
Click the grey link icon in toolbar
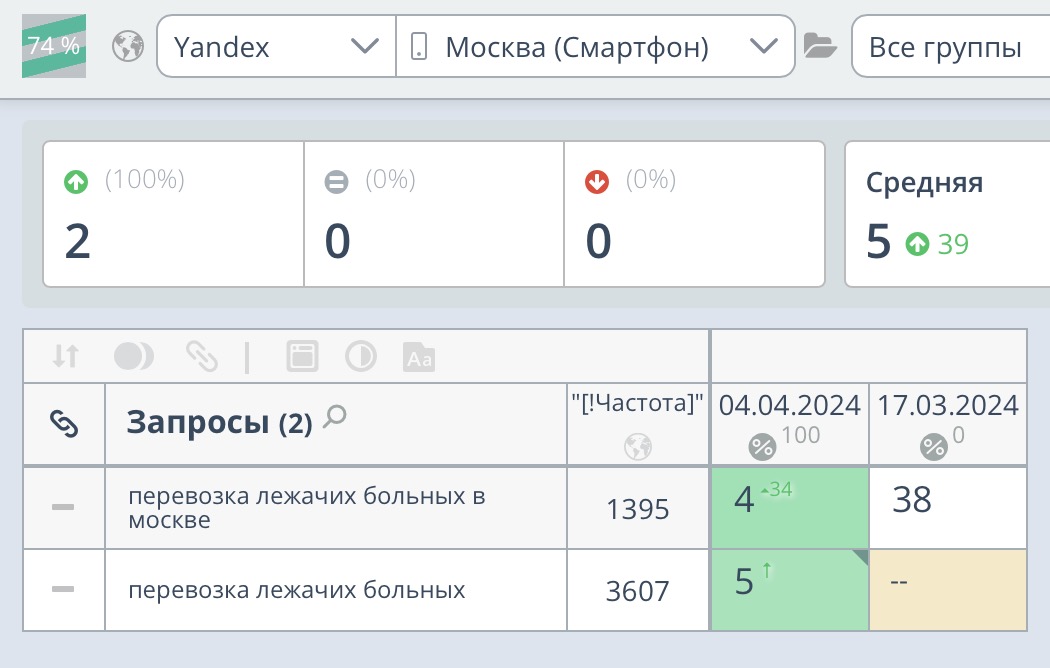(201, 356)
